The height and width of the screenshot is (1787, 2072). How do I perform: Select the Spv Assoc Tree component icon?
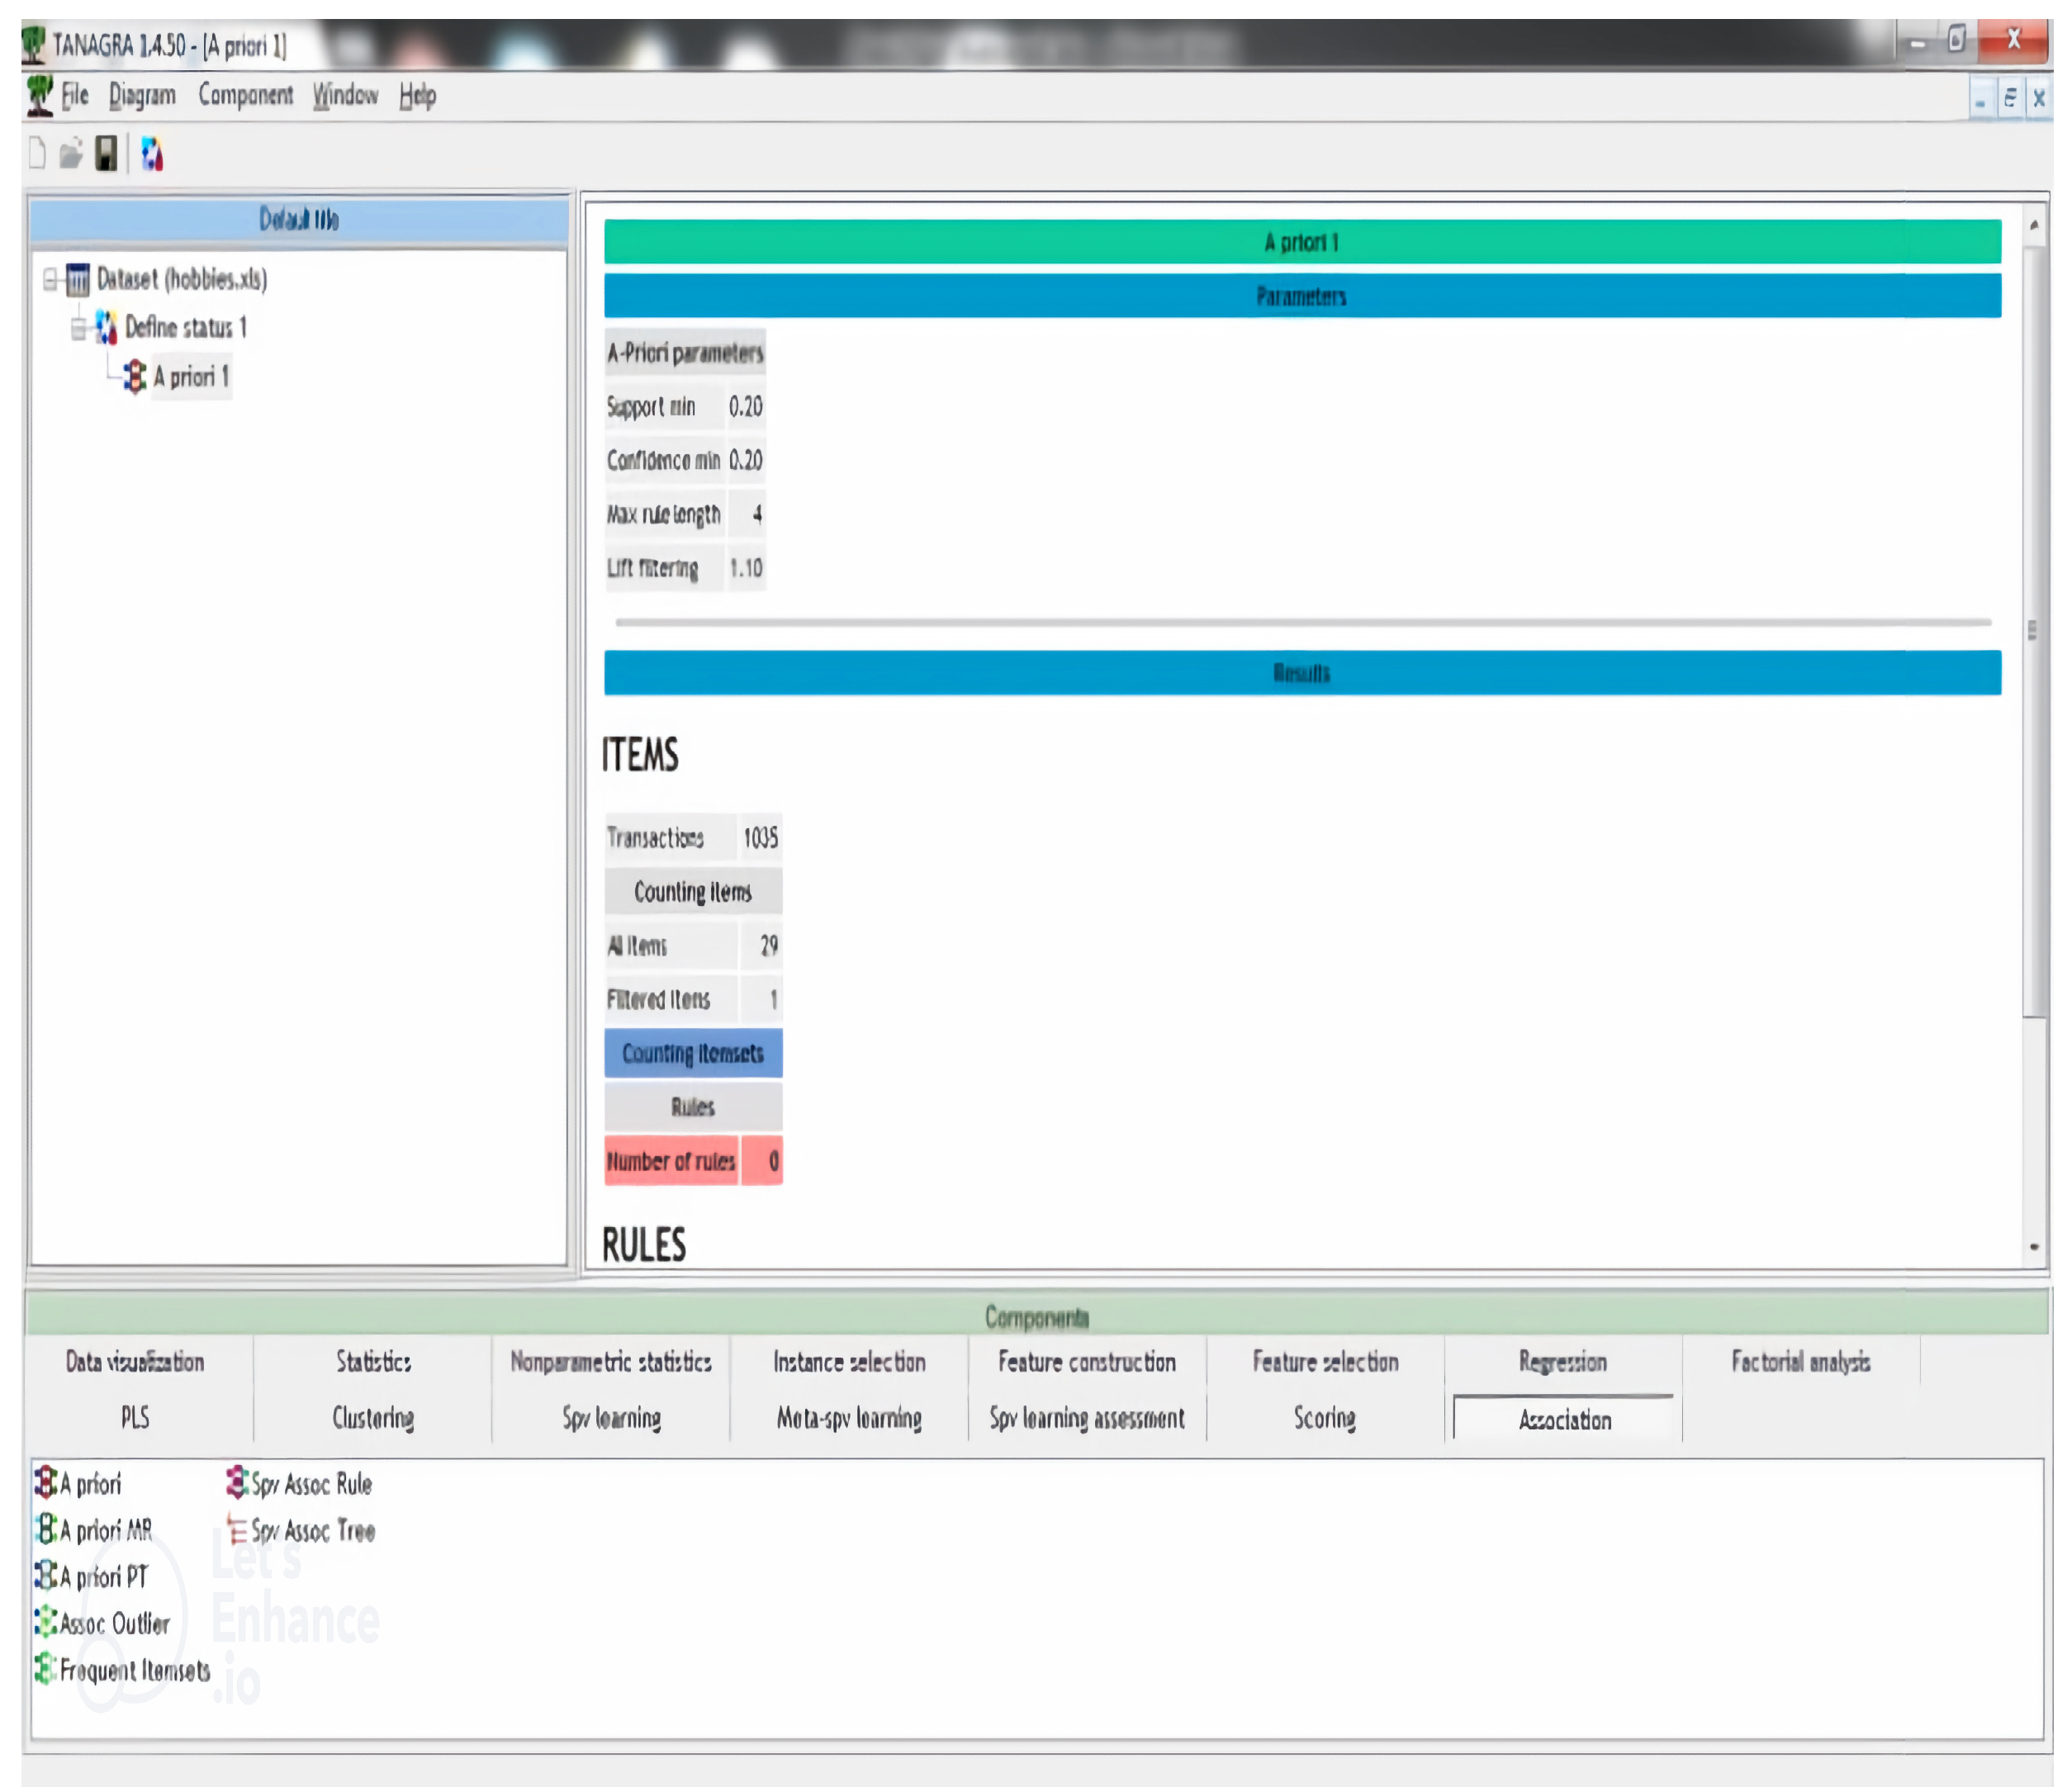(x=237, y=1529)
